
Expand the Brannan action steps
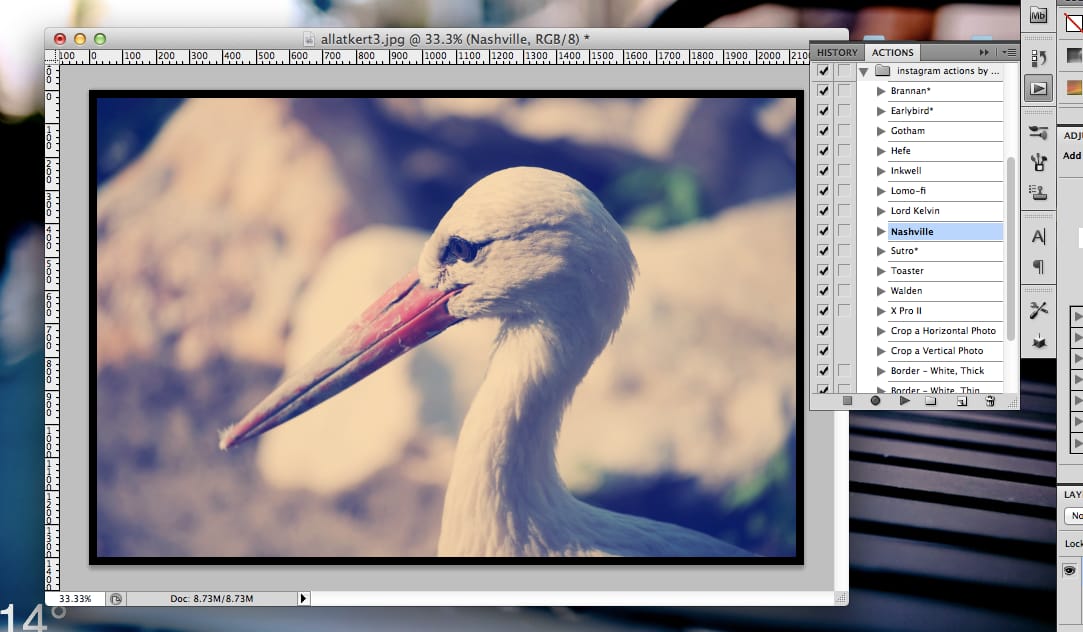click(x=881, y=90)
